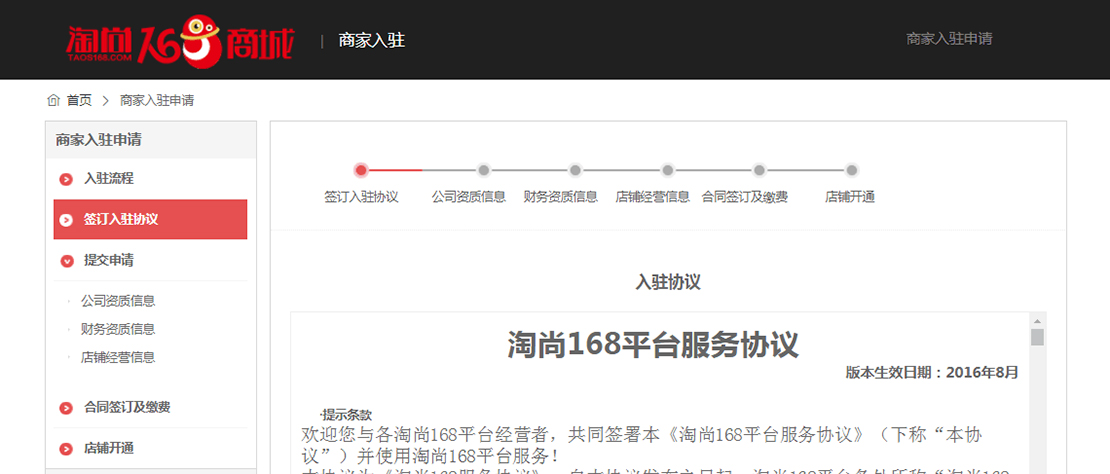Viewport: 1110px width, 474px height.
Task: Open 财务资质信息 sidebar sub-item
Action: [x=118, y=329]
